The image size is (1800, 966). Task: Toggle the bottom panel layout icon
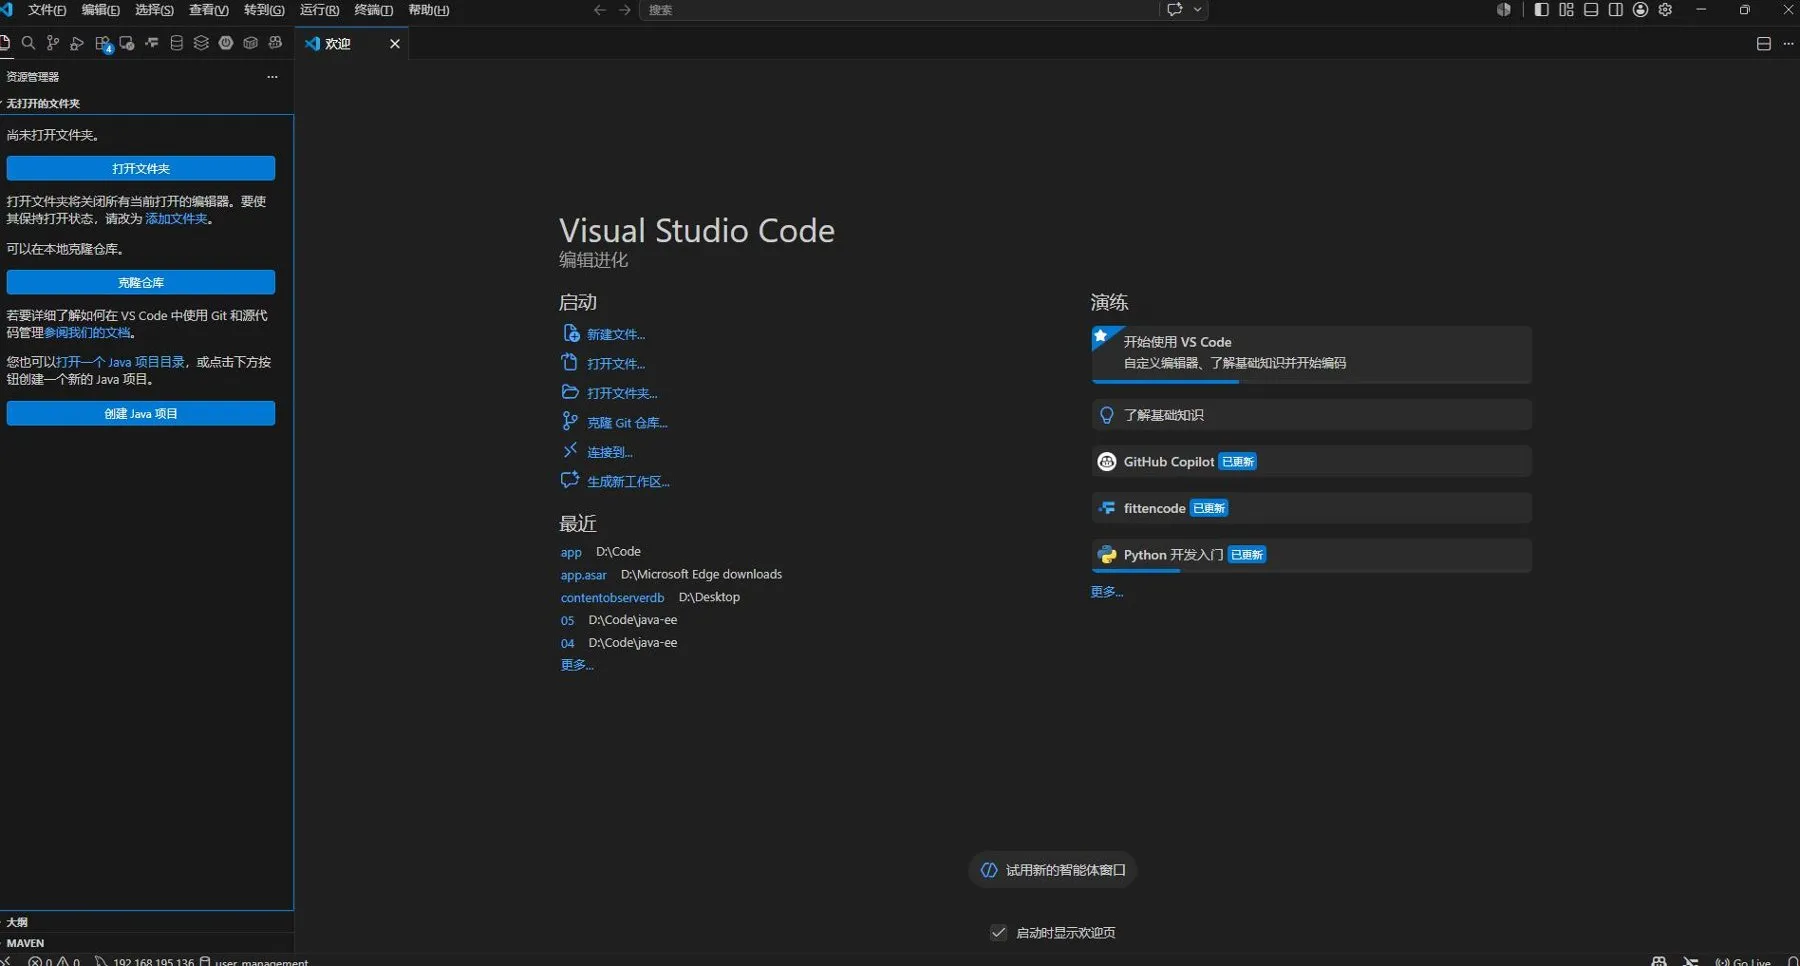1591,10
